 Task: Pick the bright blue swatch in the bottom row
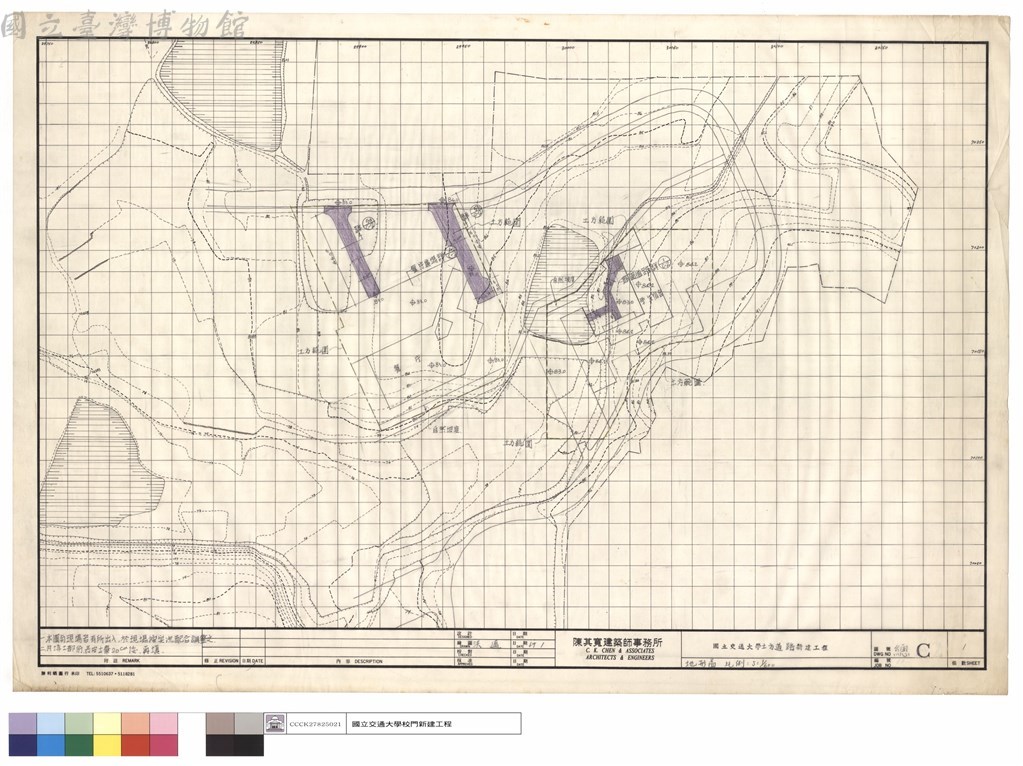pyautogui.click(x=52, y=745)
